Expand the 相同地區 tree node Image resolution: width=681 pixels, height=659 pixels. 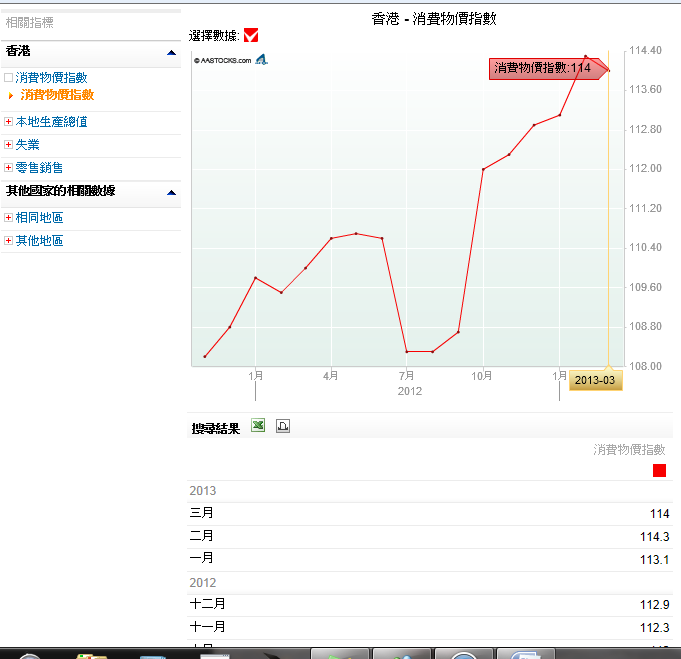point(8,218)
